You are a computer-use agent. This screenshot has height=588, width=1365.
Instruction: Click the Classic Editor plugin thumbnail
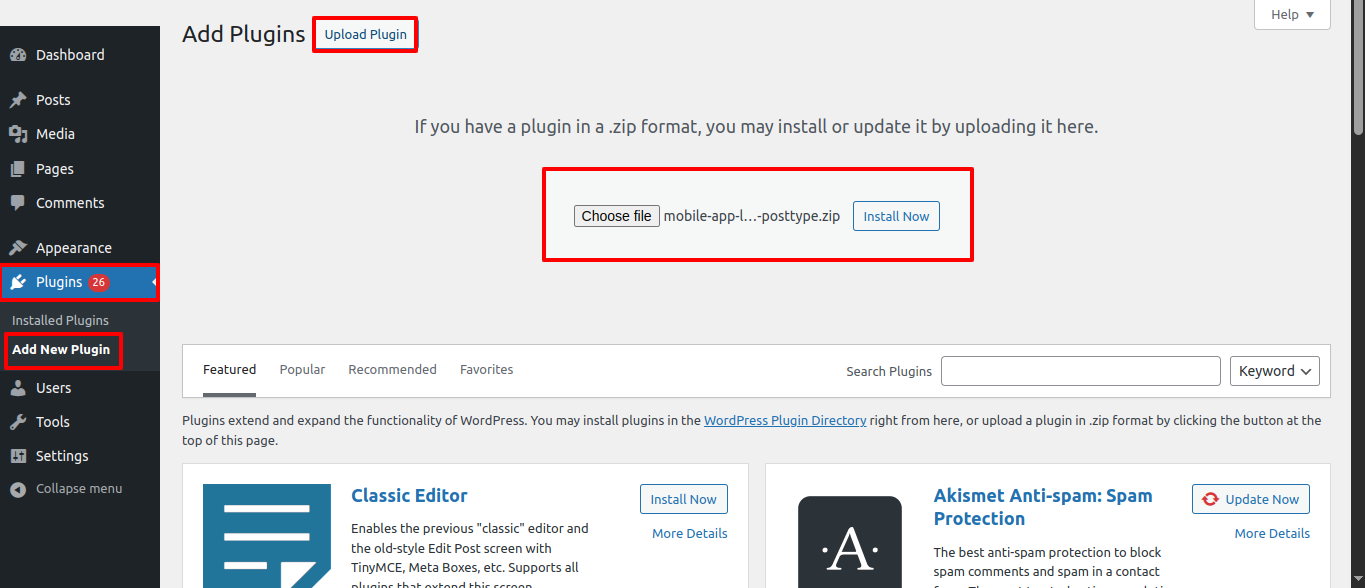pos(266,536)
